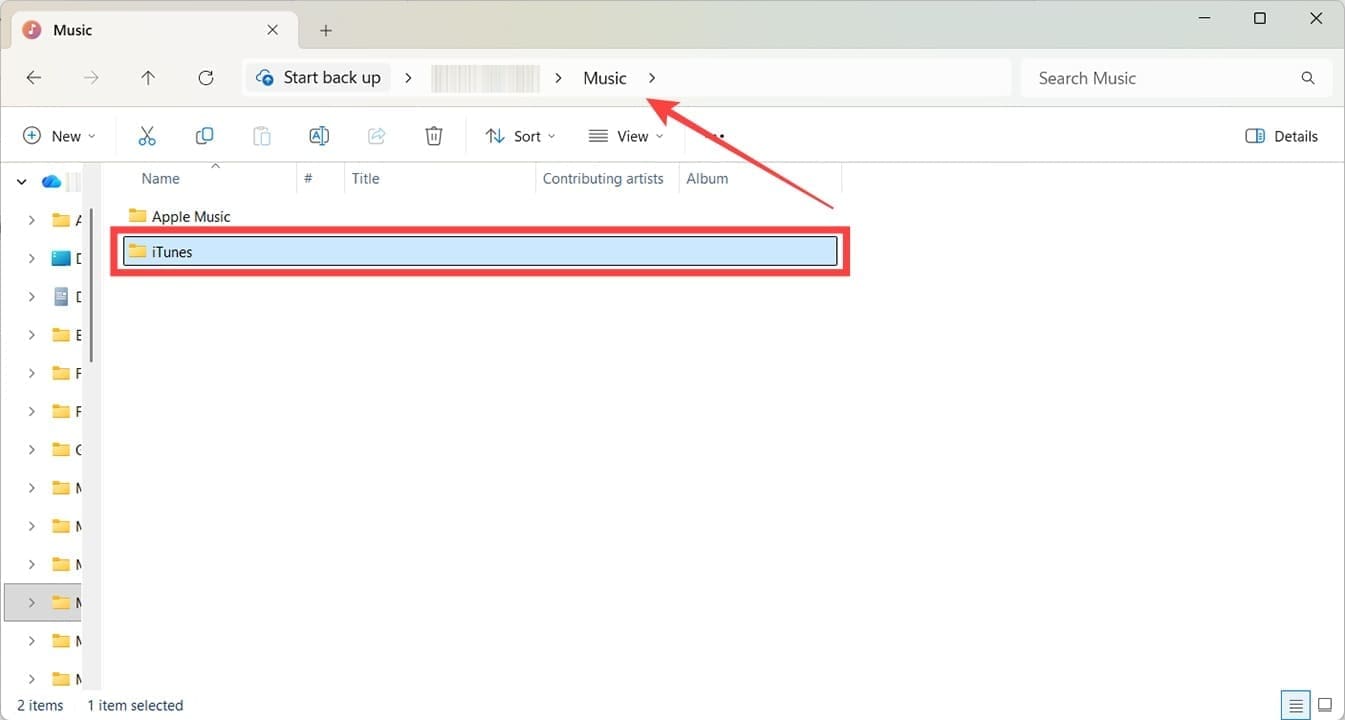
Task: Click the Copy icon in toolbar
Action: tap(204, 136)
